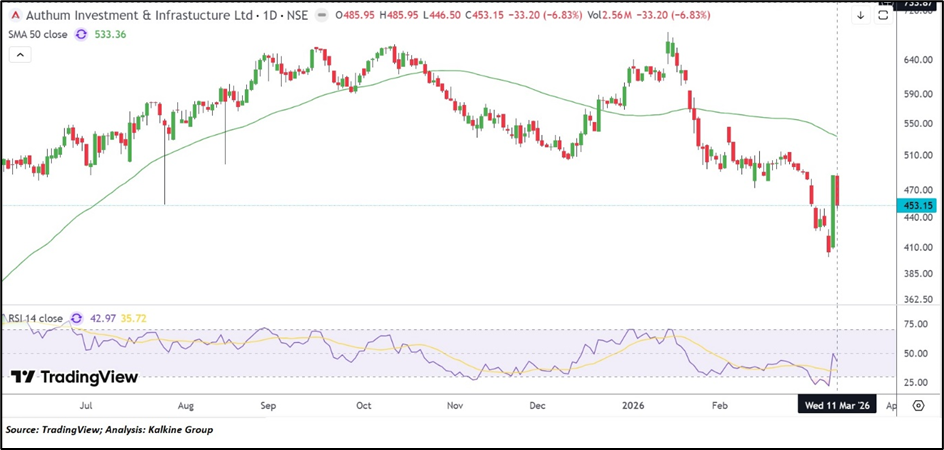The height and width of the screenshot is (450, 944).
Task: Click the fullscreen frame icon at top right
Action: click(883, 16)
